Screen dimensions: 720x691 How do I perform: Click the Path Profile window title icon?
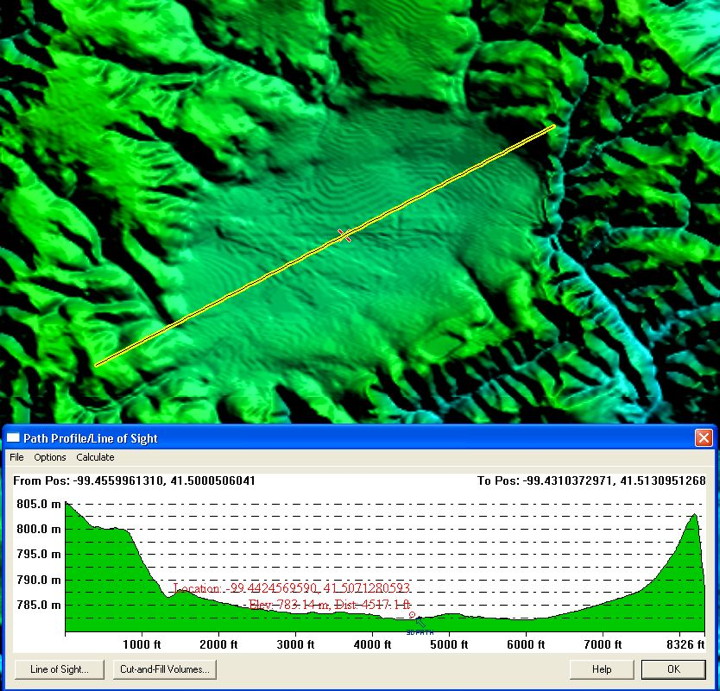[13, 438]
